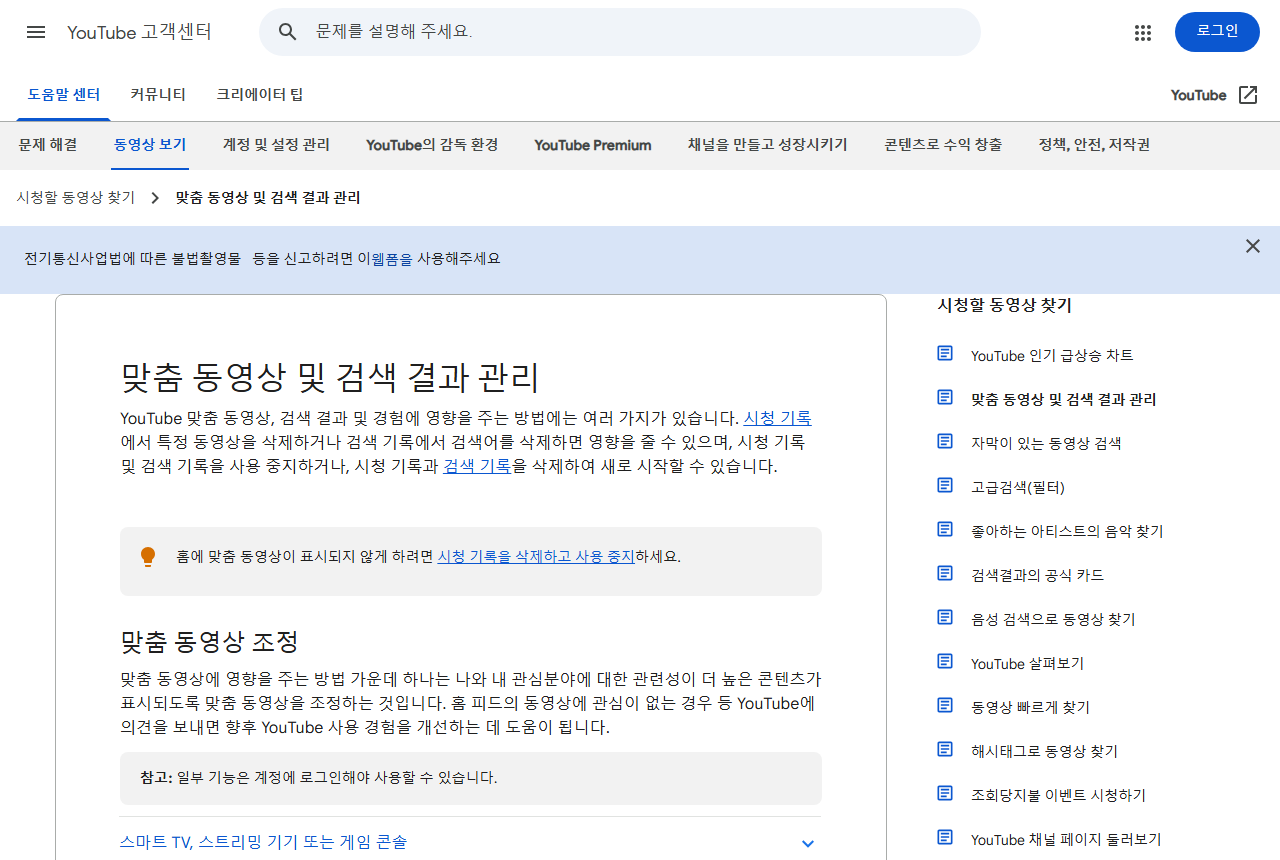1280x860 pixels.
Task: Open the 정책, 안전, 저작권 menu
Action: (1094, 145)
